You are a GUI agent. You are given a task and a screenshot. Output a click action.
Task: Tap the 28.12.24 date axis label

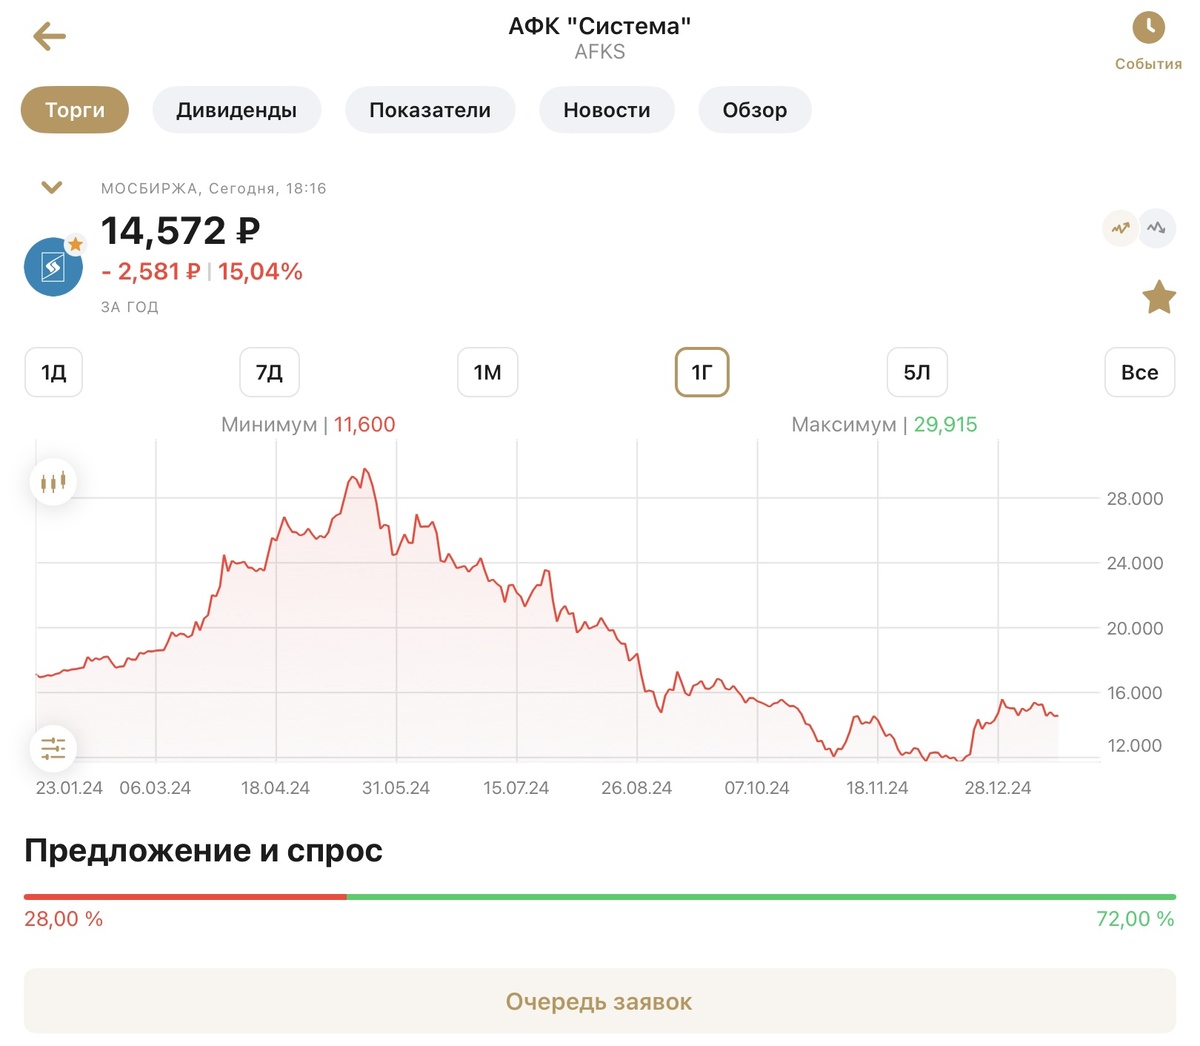pyautogui.click(x=998, y=788)
